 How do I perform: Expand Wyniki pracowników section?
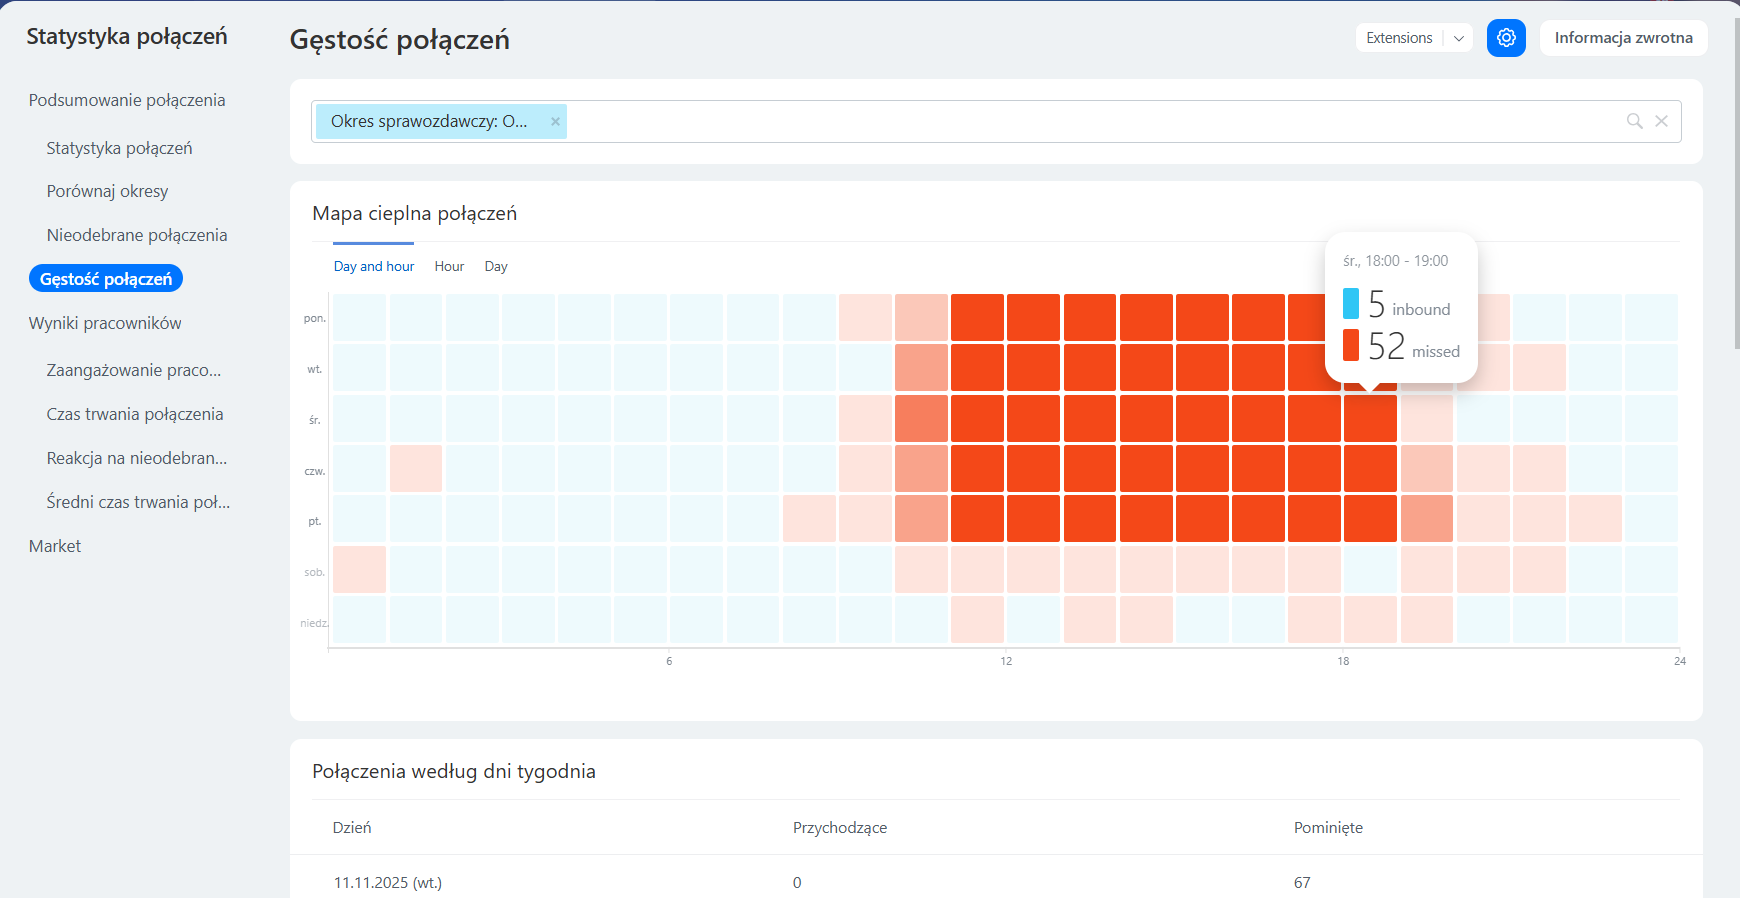[x=105, y=323]
